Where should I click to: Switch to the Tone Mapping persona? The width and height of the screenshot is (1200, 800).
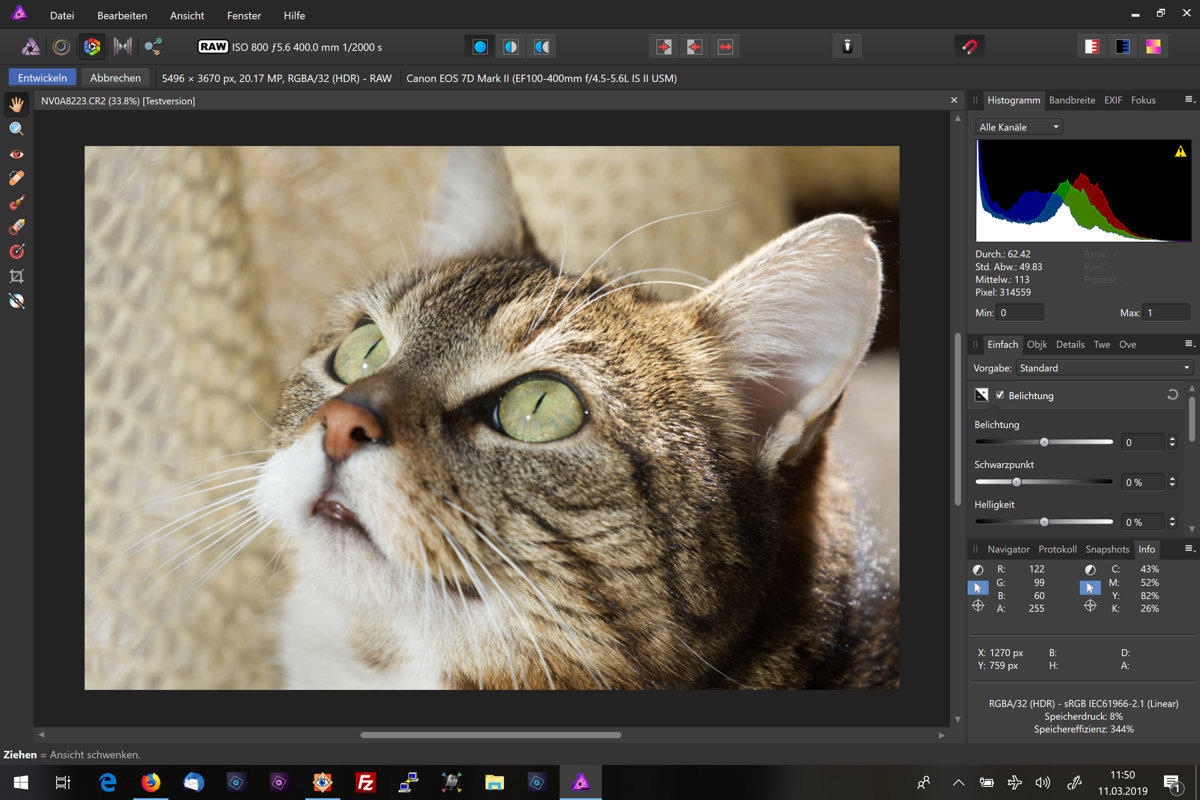pos(123,46)
